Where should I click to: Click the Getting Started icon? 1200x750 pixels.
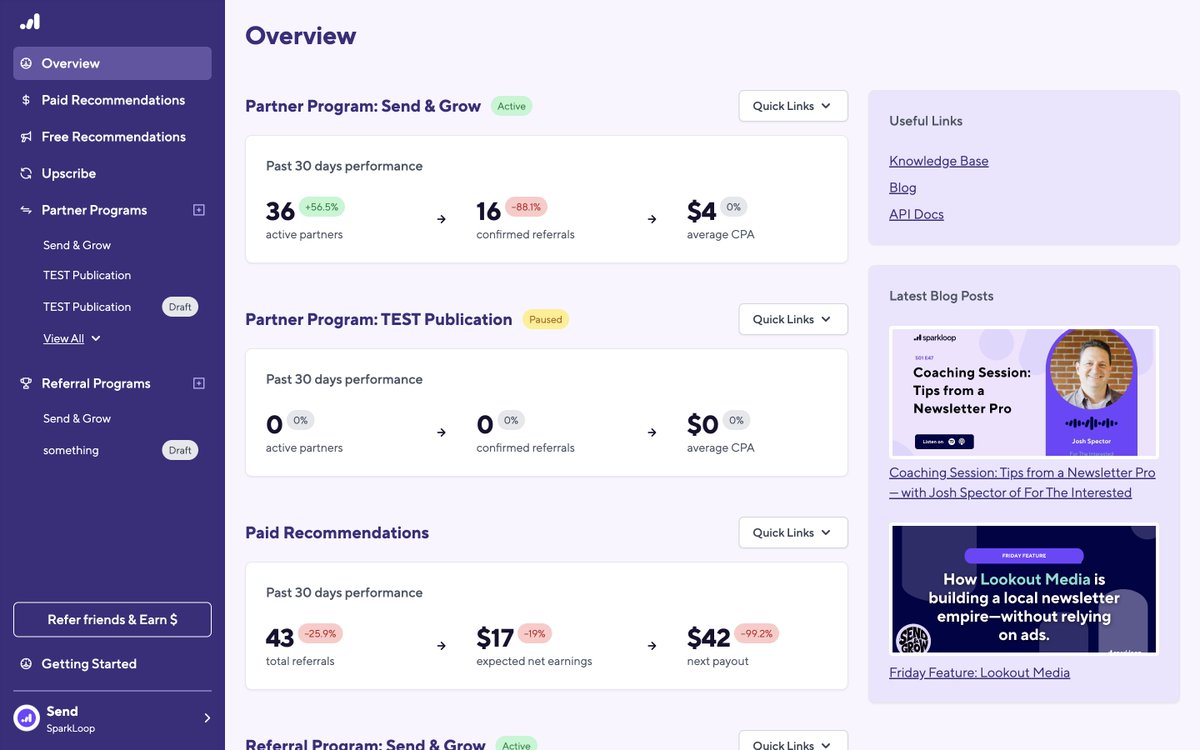coord(26,664)
